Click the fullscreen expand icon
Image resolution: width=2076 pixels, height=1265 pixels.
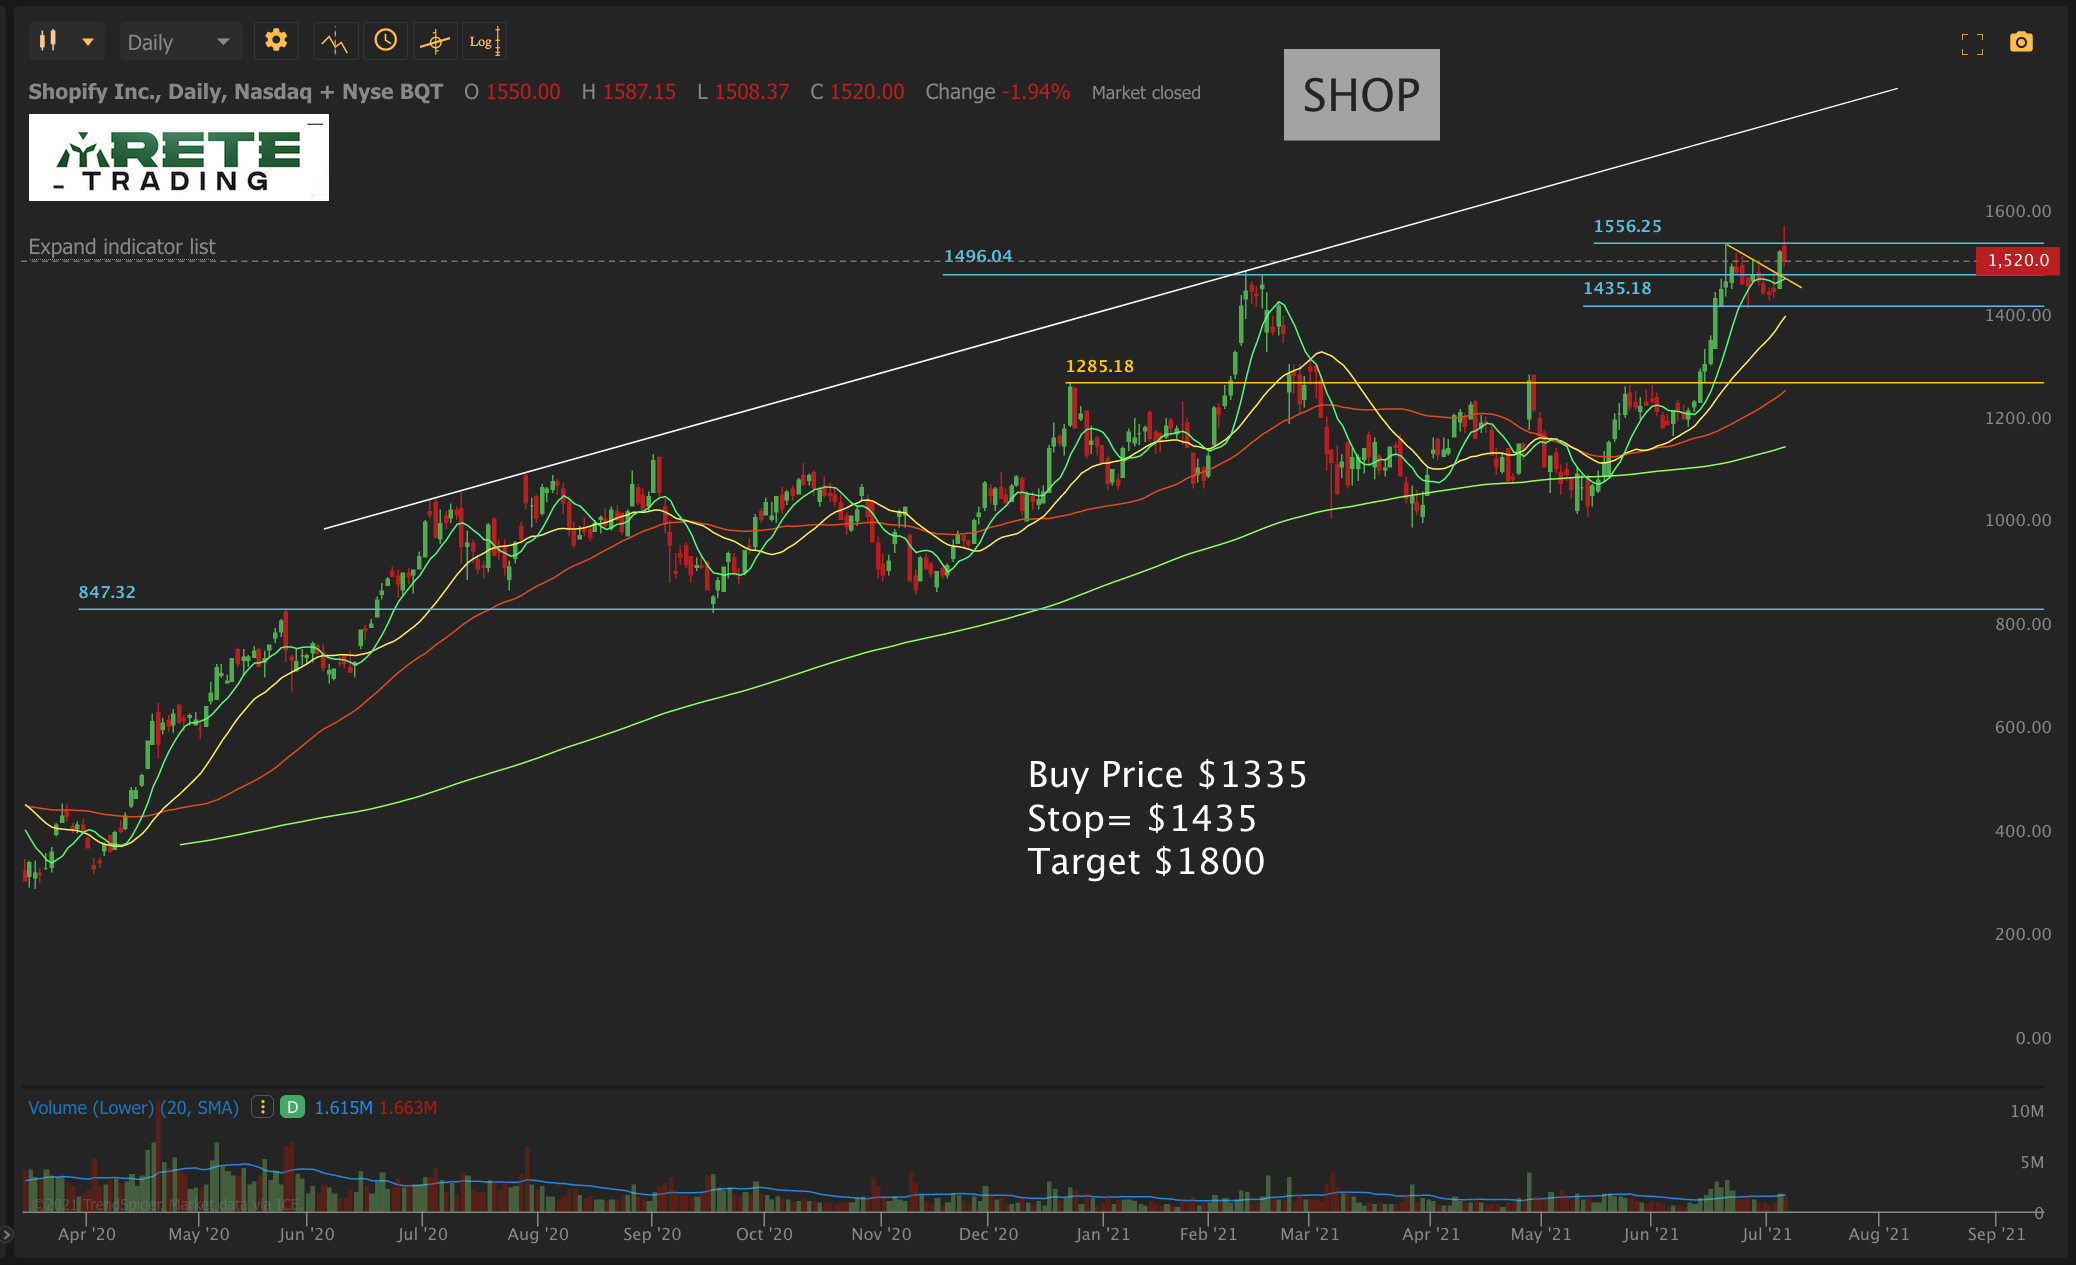1972,44
